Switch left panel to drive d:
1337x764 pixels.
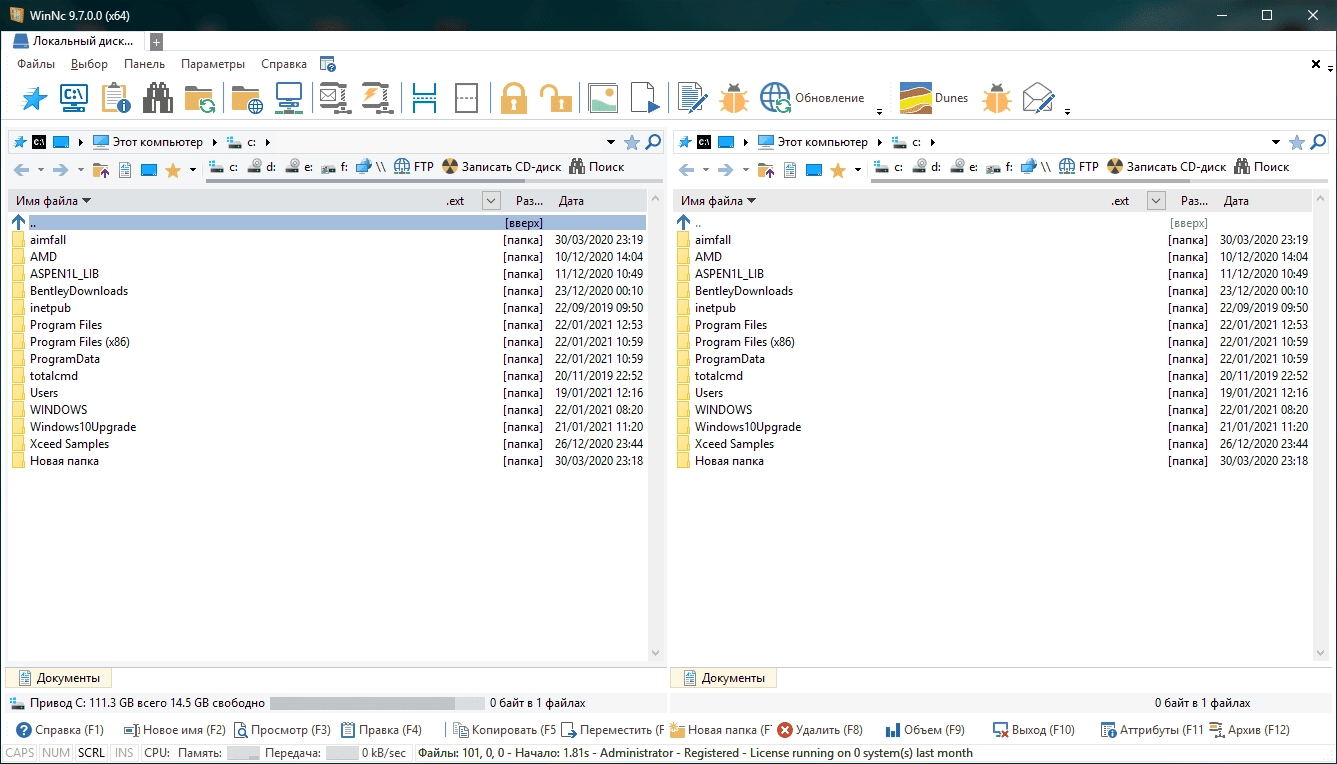tap(262, 167)
